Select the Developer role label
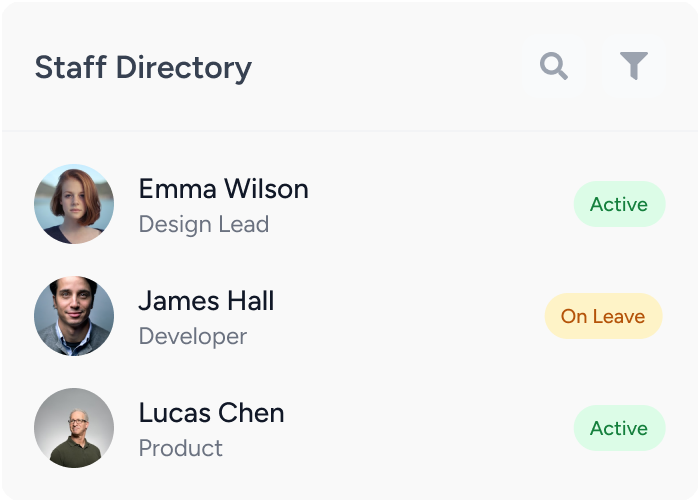The image size is (700, 502). click(192, 336)
